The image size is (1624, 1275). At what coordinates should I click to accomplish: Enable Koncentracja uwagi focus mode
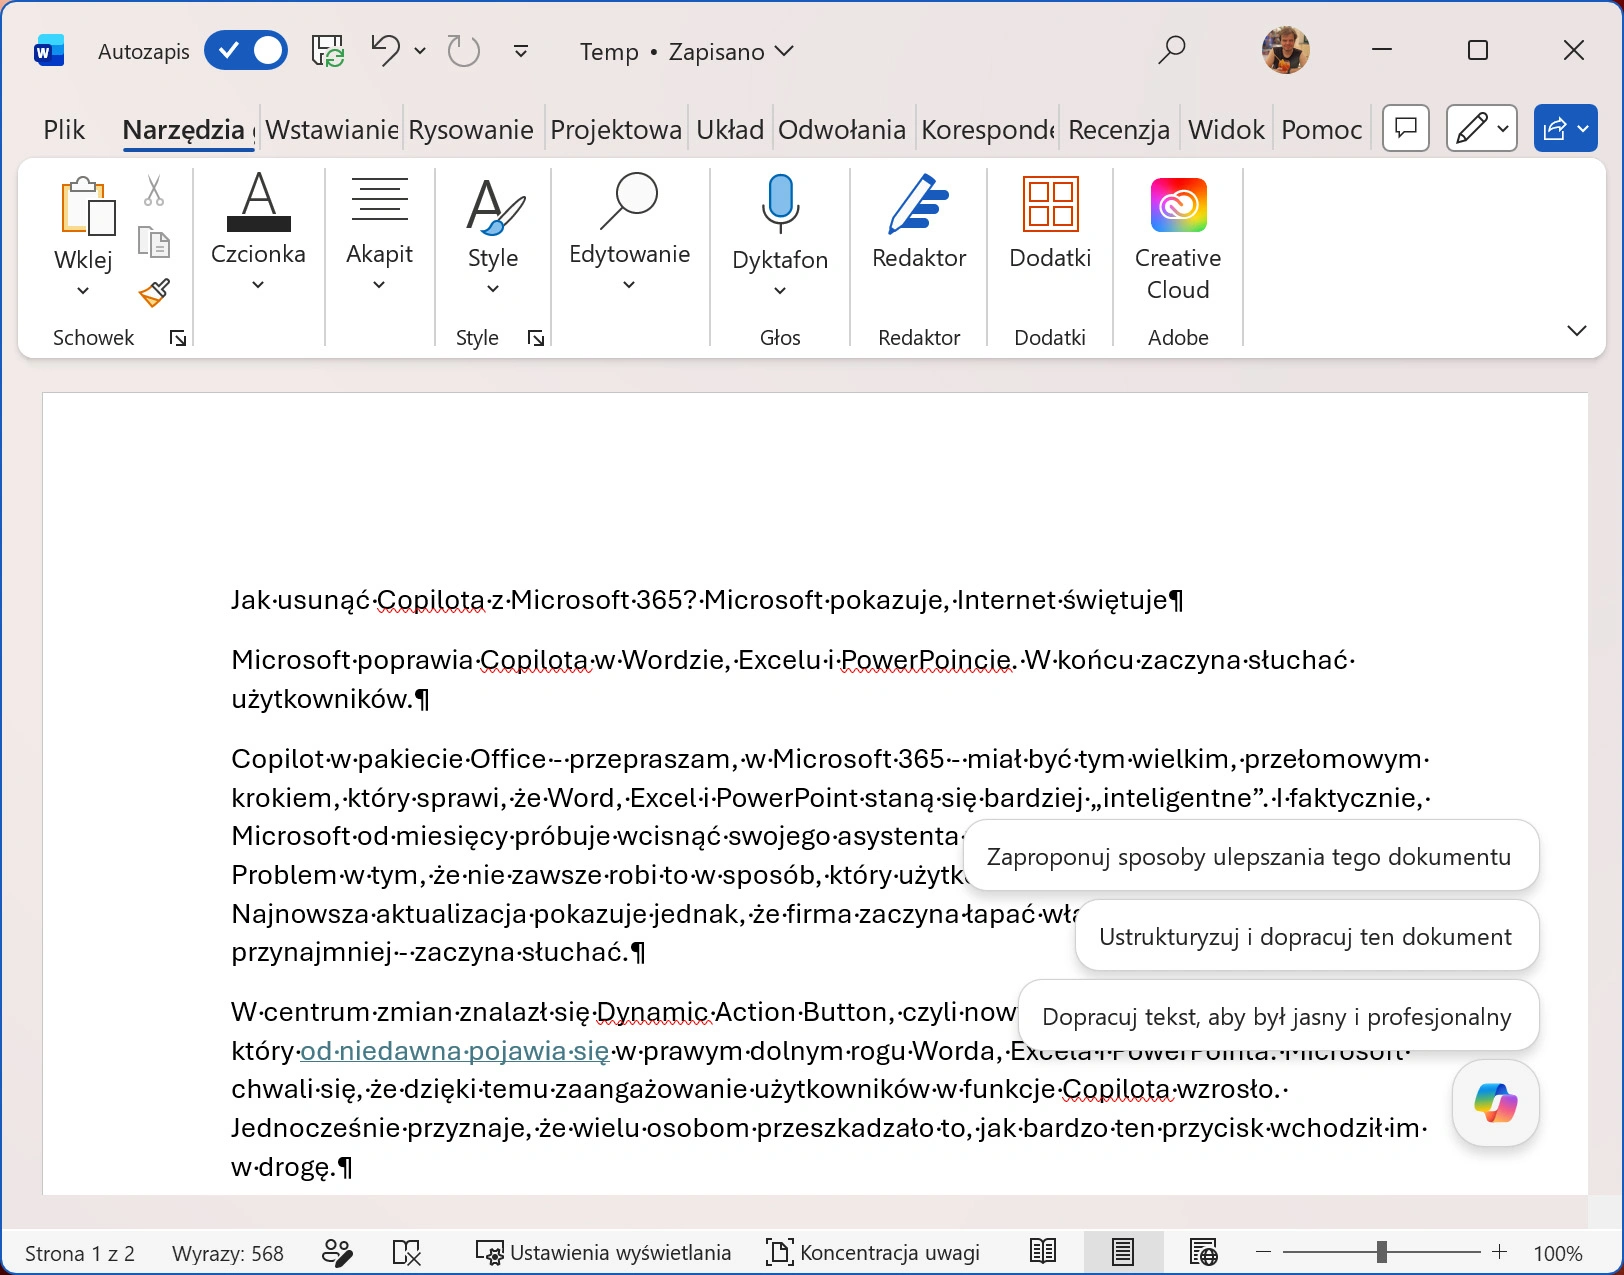coord(872,1253)
